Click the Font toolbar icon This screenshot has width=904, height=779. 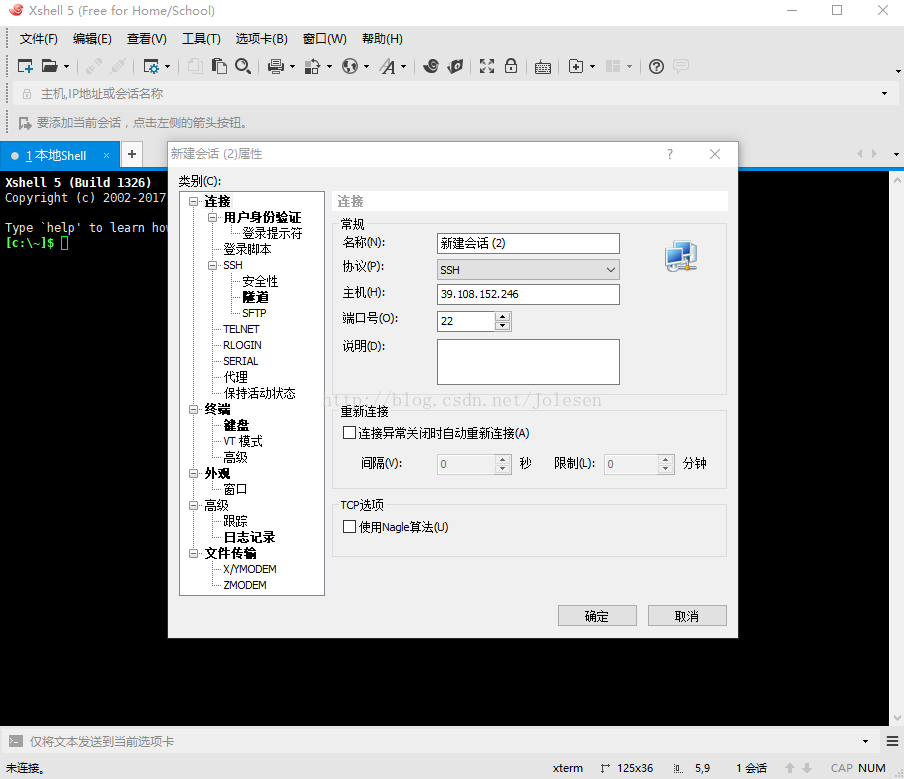pyautogui.click(x=387, y=66)
